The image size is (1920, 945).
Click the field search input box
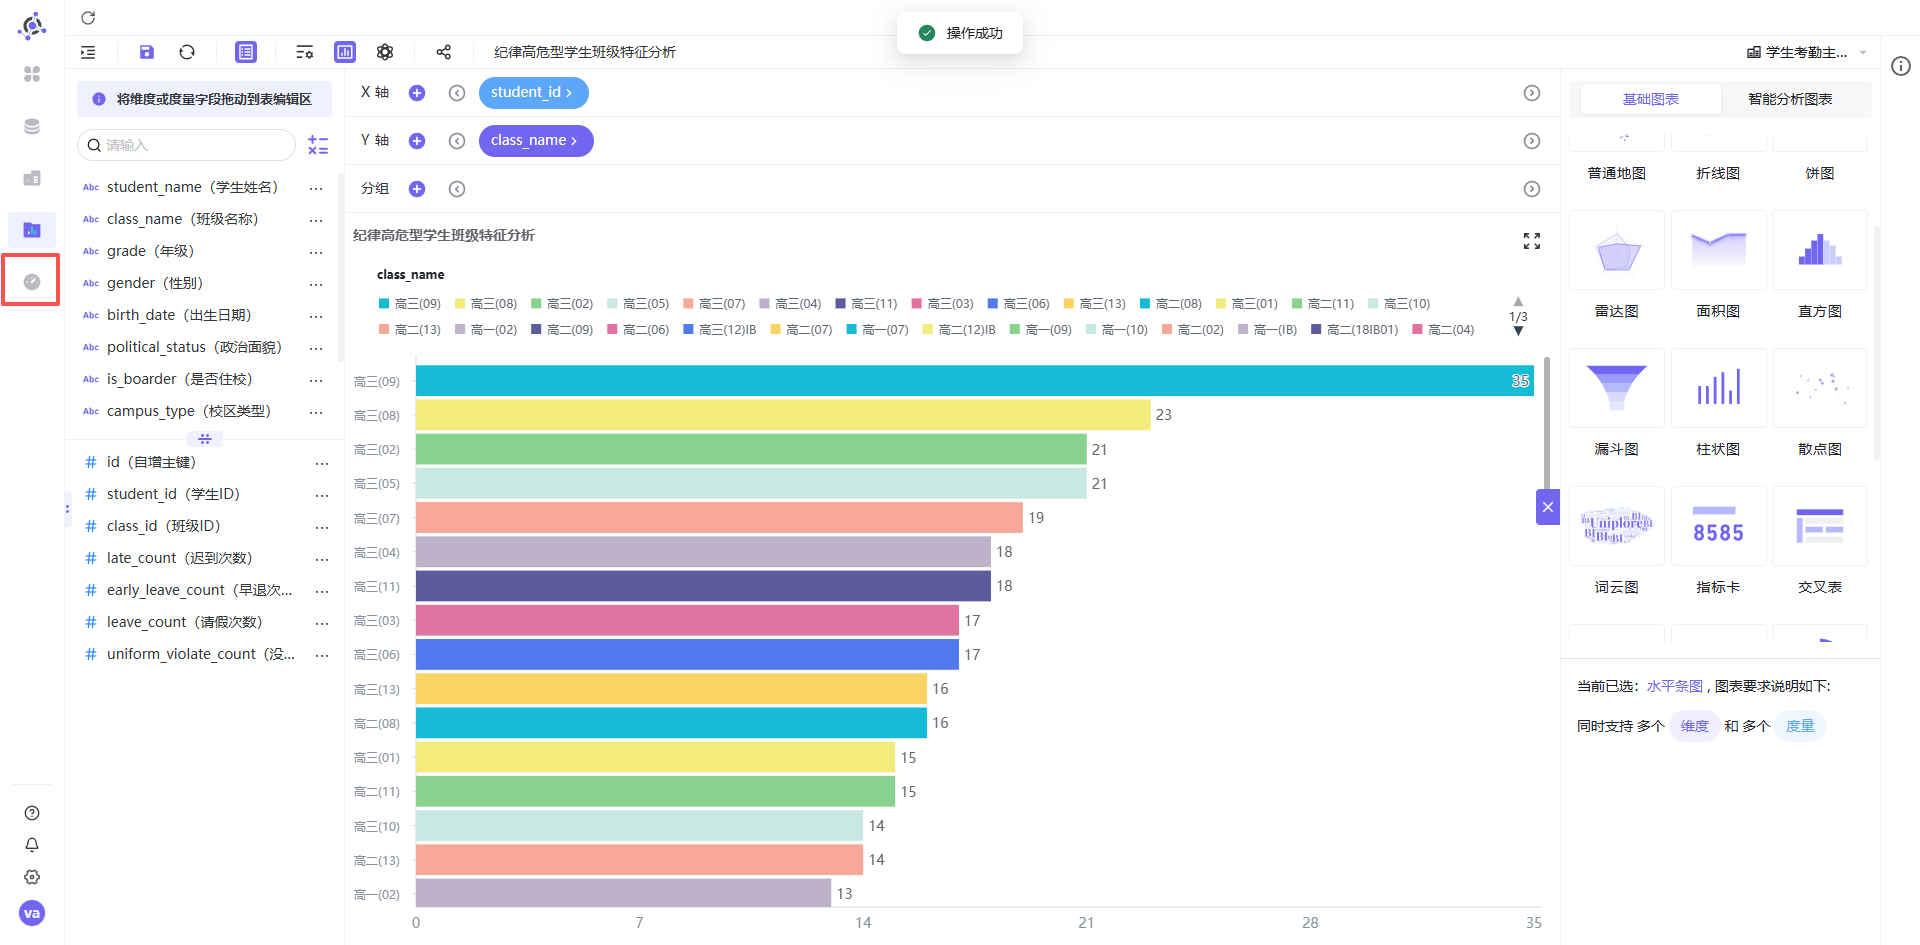[x=187, y=145]
